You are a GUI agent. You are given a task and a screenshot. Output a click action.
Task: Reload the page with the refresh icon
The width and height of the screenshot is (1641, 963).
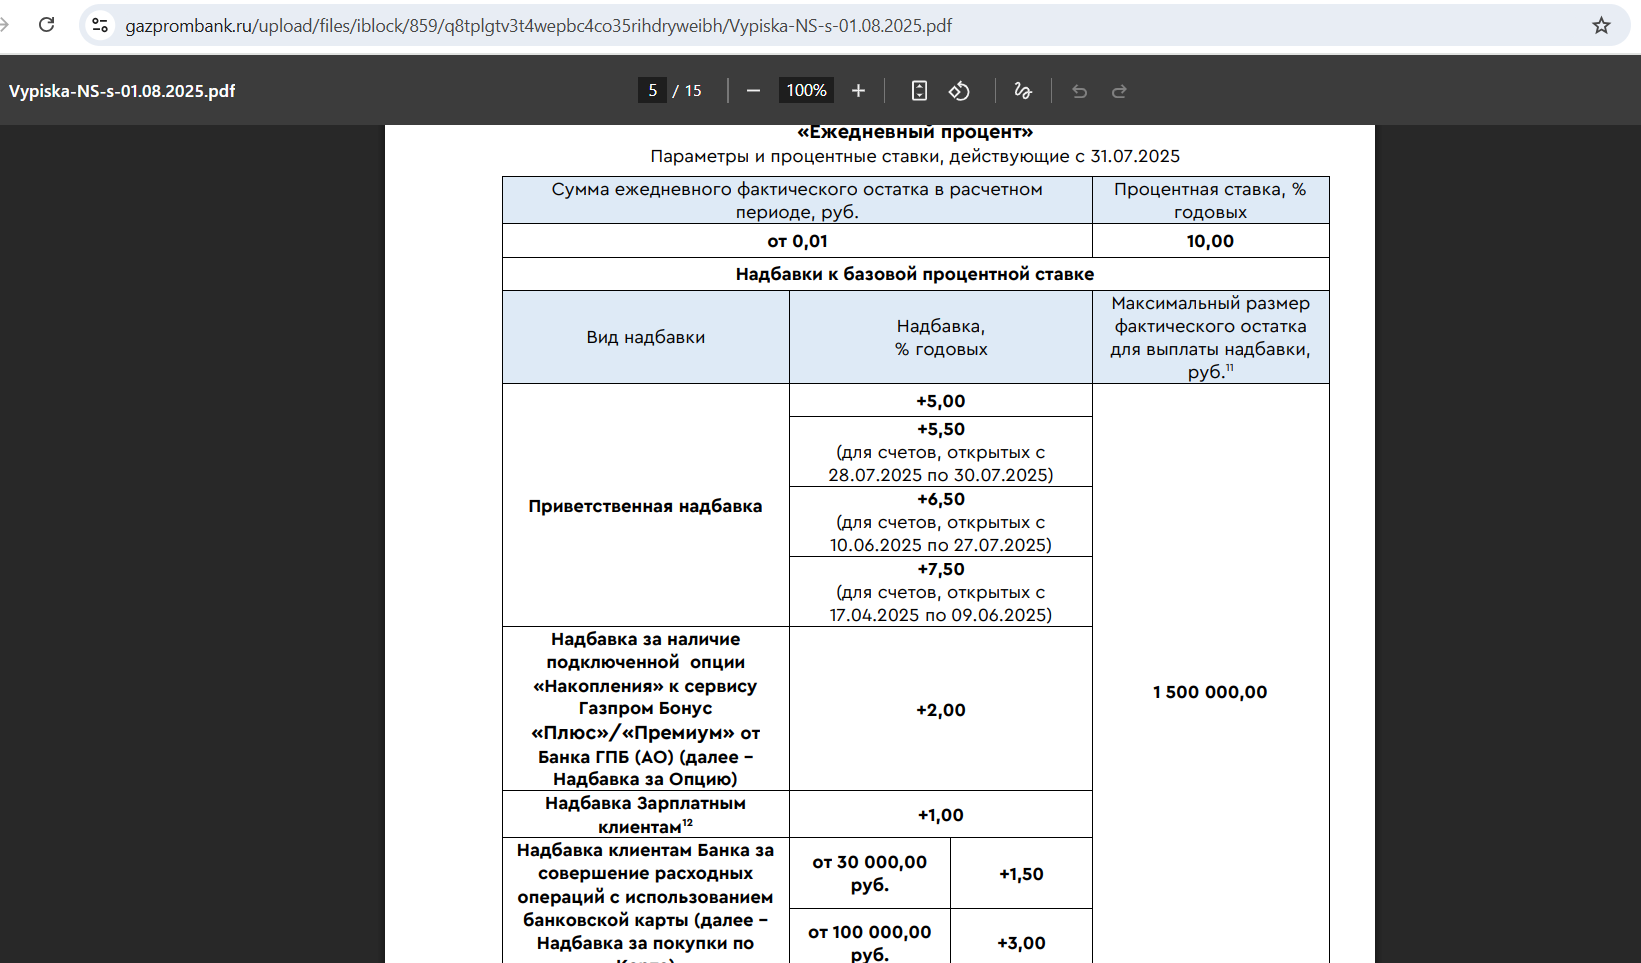coord(46,25)
